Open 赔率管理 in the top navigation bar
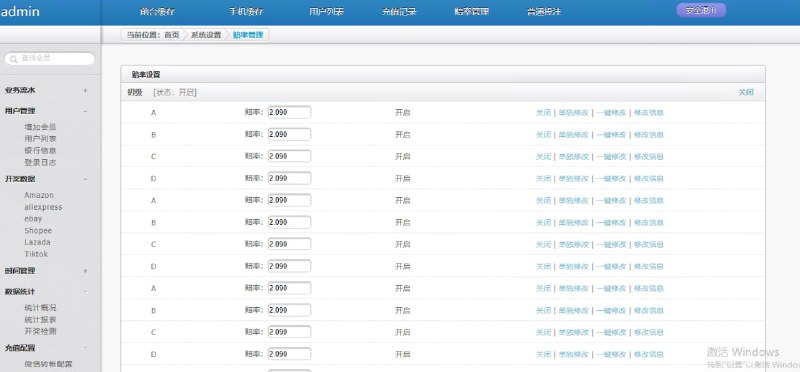The width and height of the screenshot is (800, 372). 472,12
